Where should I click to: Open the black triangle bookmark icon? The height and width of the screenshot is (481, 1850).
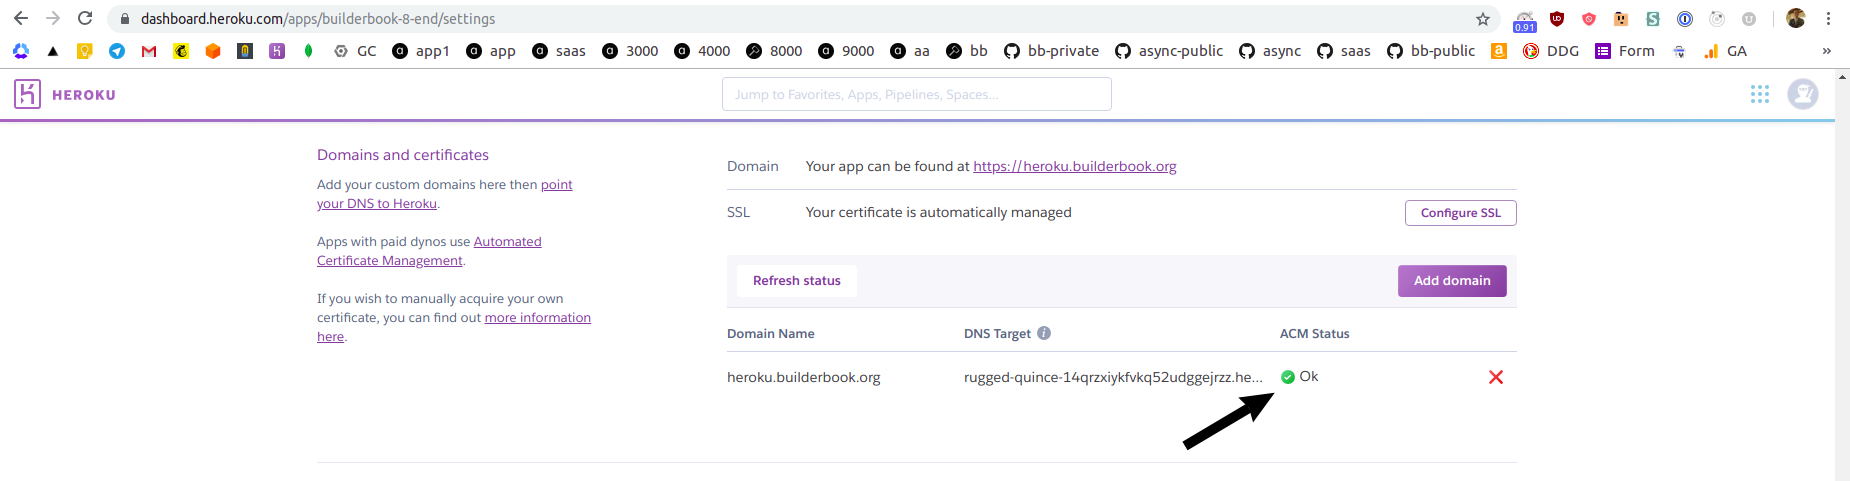click(53, 51)
